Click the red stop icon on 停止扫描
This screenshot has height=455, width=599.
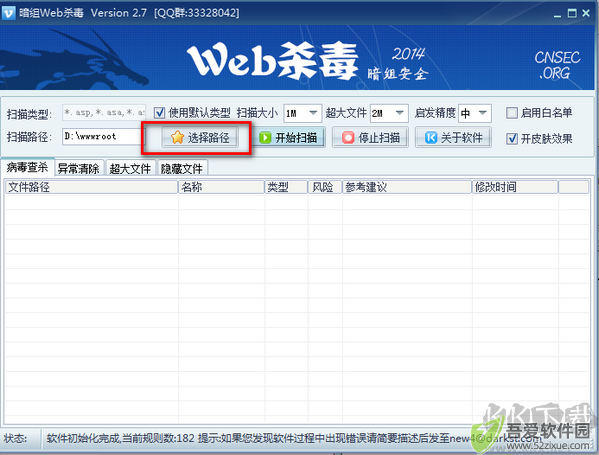point(348,138)
